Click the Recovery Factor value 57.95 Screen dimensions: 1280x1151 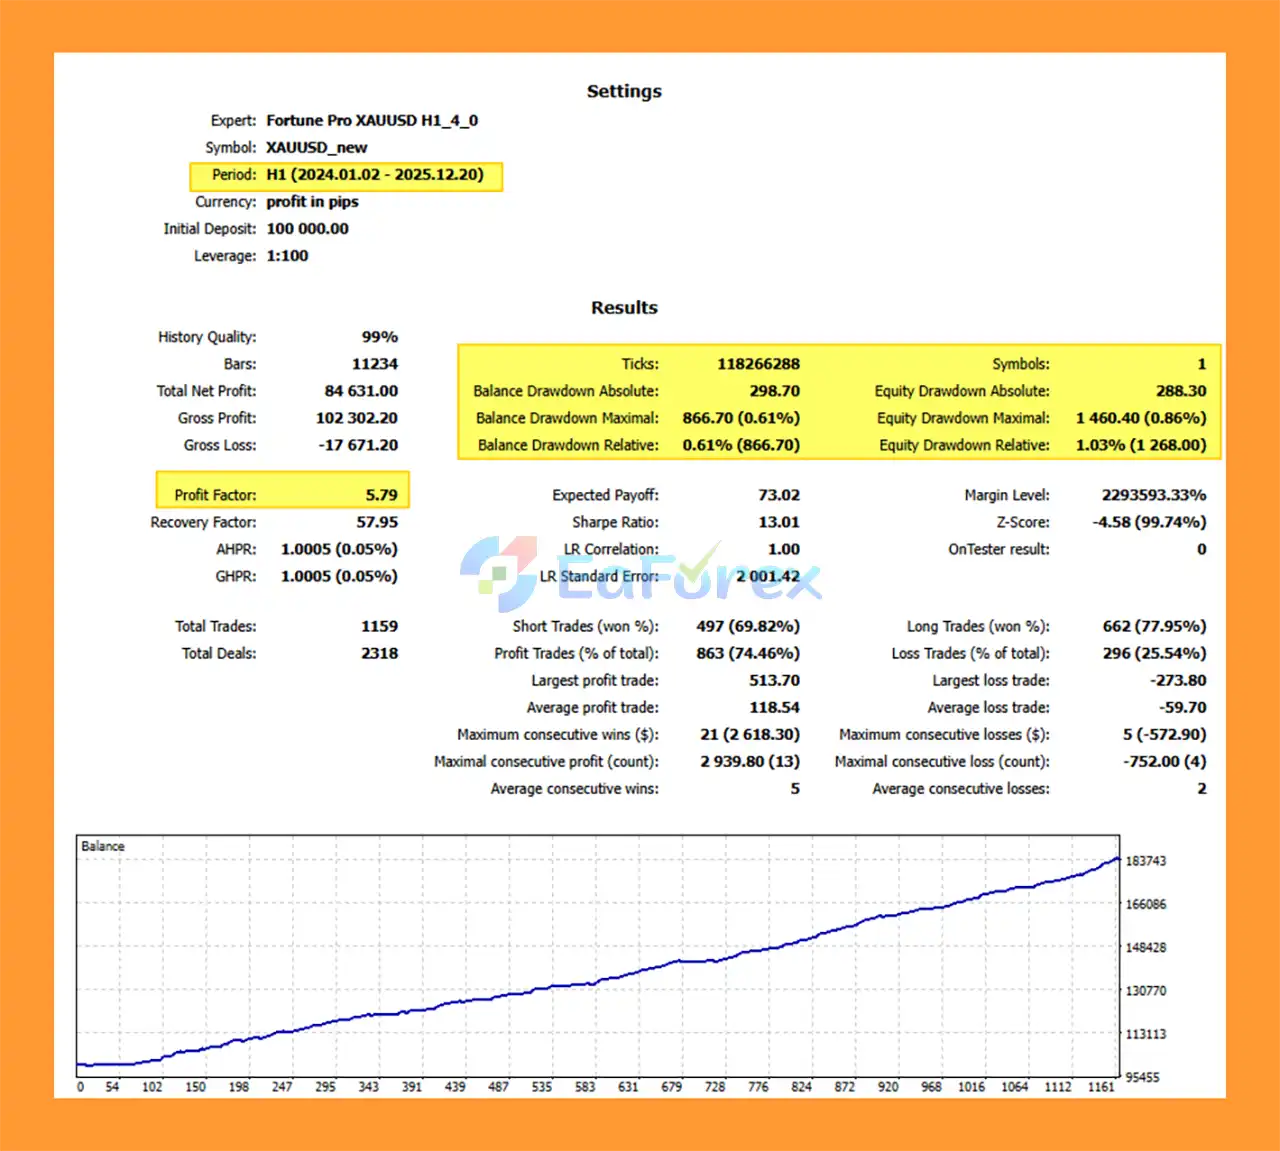click(377, 522)
